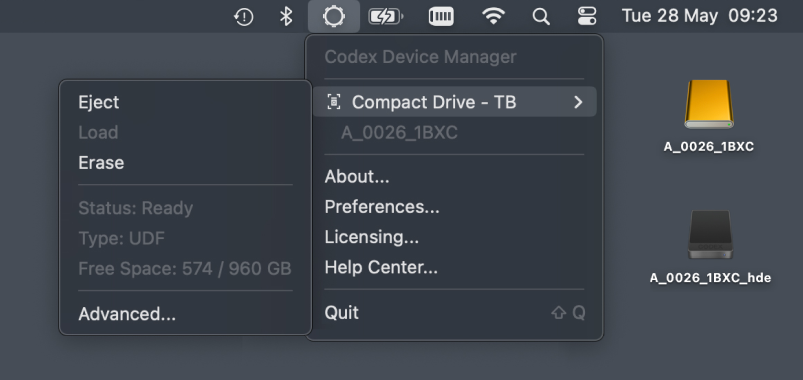Image resolution: width=803 pixels, height=380 pixels.
Task: Click the battery charging status icon
Action: [386, 17]
